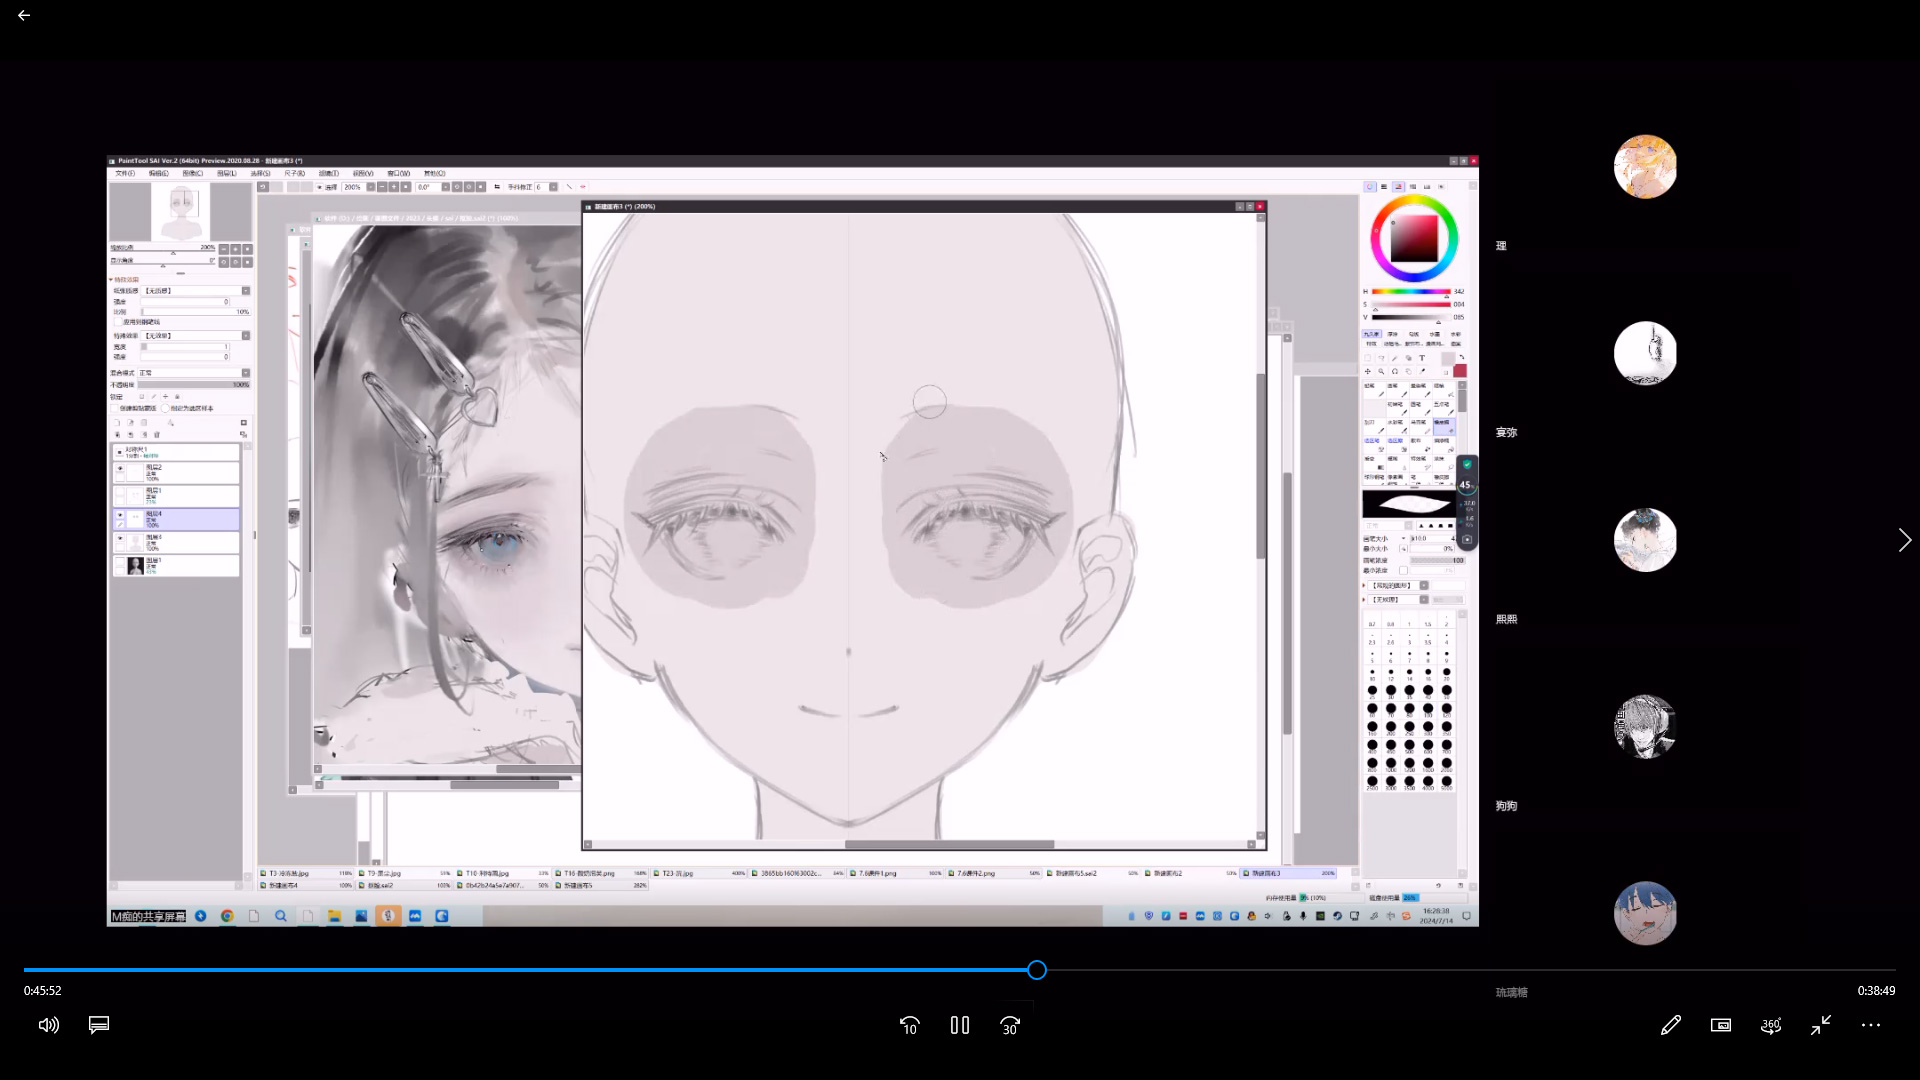Viewport: 1920px width, 1080px height.
Task: Go to the next item arrow
Action: click(1904, 540)
